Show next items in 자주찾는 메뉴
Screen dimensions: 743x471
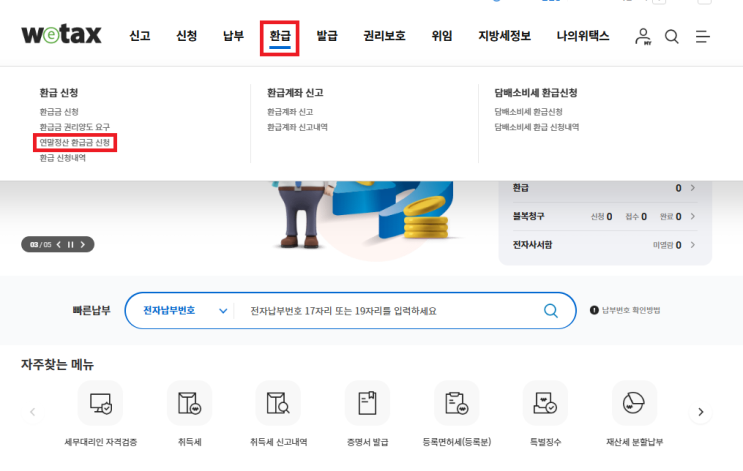(x=700, y=412)
